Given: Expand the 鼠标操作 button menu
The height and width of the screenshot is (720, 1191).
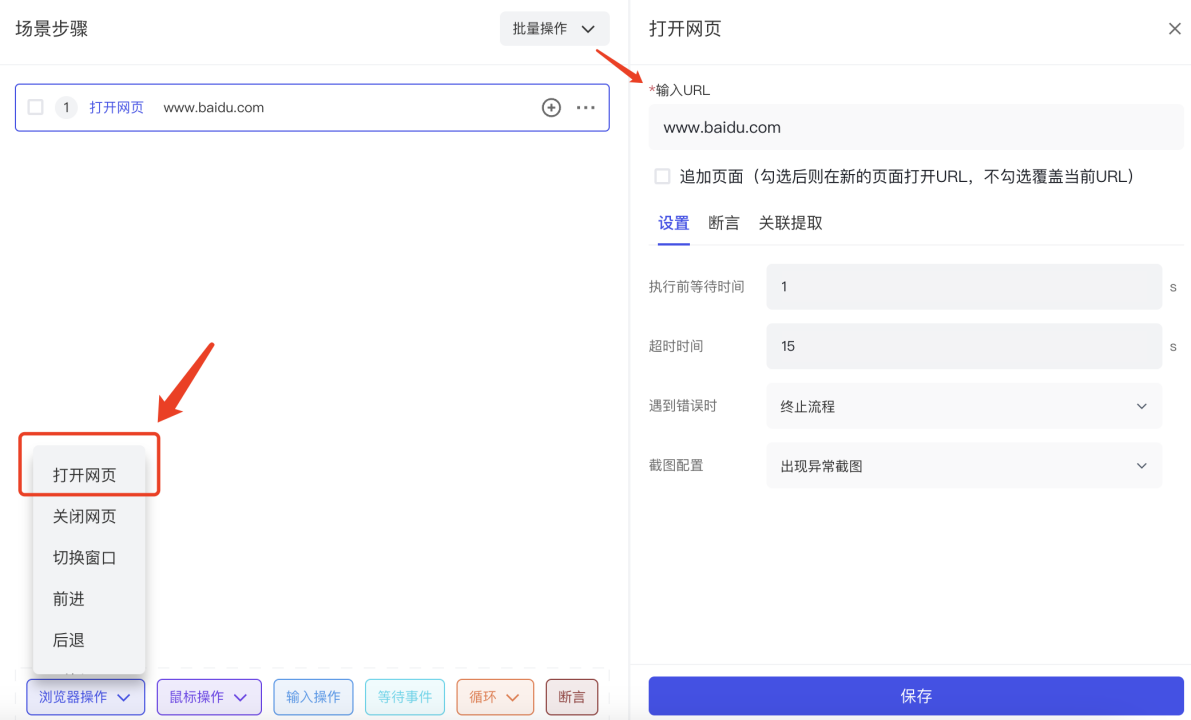Looking at the screenshot, I should 209,696.
